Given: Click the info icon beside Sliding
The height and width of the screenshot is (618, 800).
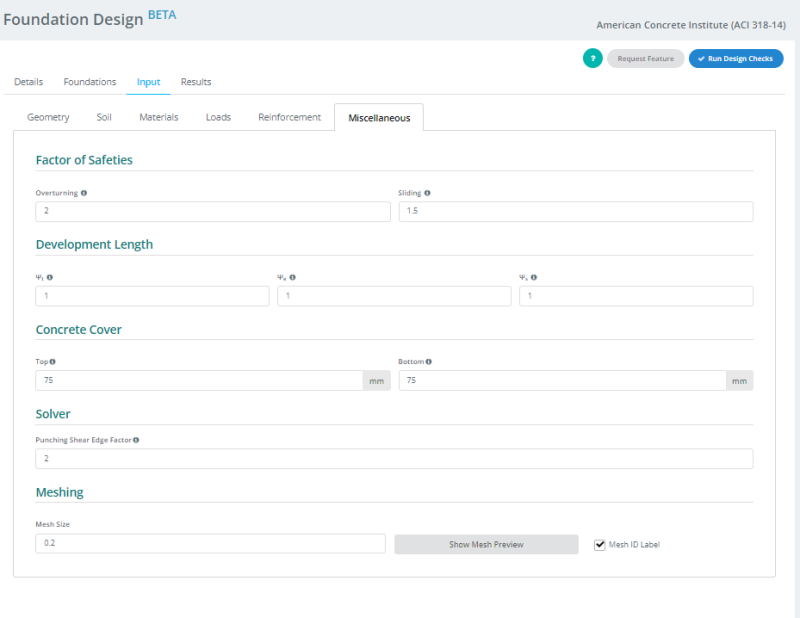Looking at the screenshot, I should (427, 193).
